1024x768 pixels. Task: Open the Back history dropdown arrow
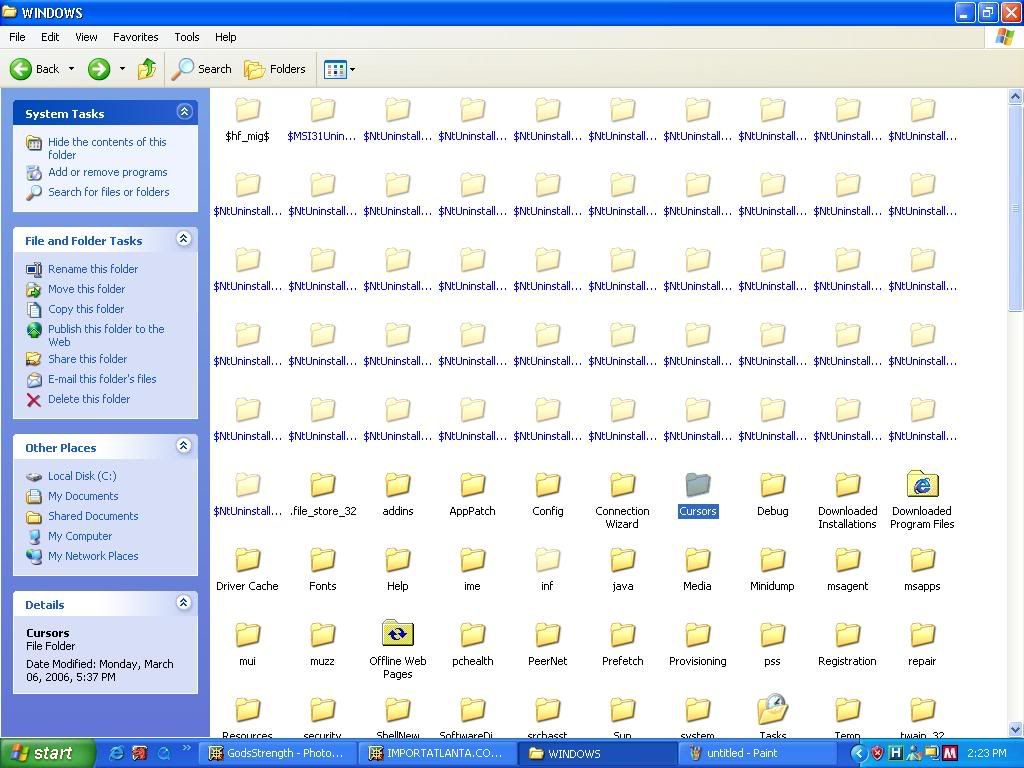click(70, 69)
